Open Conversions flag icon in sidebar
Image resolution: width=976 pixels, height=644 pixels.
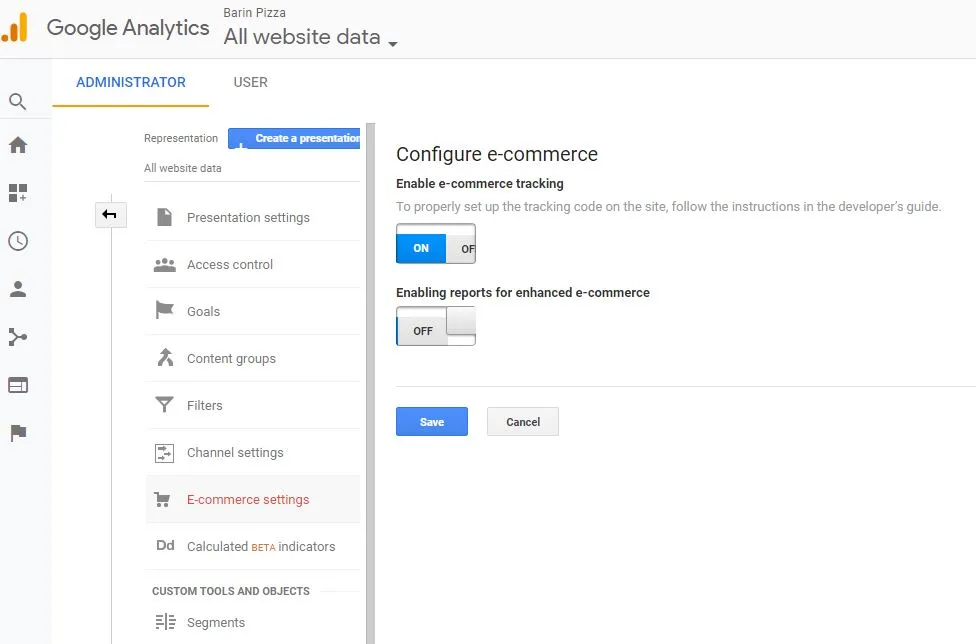click(17, 432)
